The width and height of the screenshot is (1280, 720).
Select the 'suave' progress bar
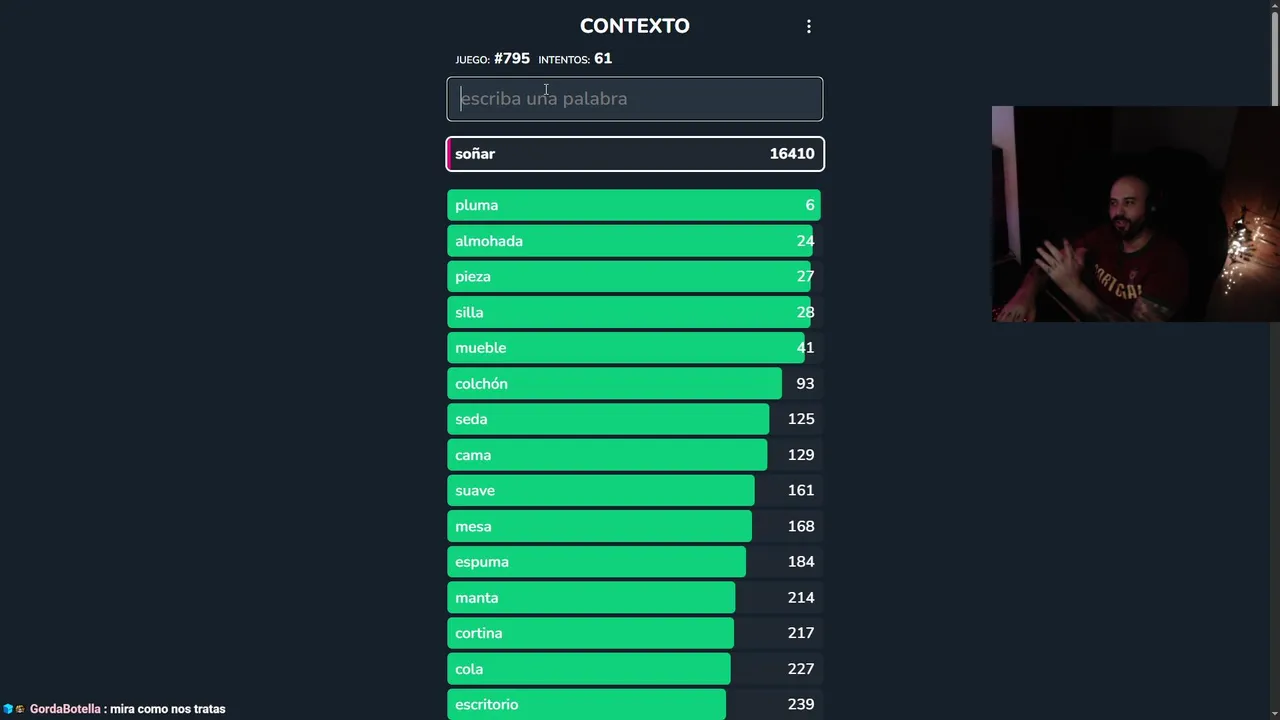(634, 491)
